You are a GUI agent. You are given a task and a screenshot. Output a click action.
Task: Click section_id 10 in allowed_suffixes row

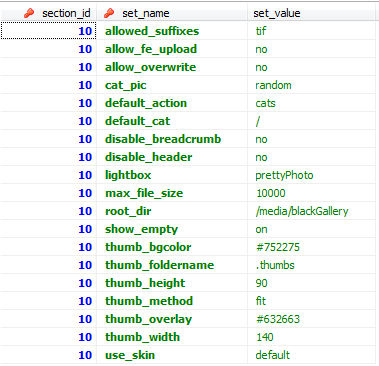click(x=48, y=31)
